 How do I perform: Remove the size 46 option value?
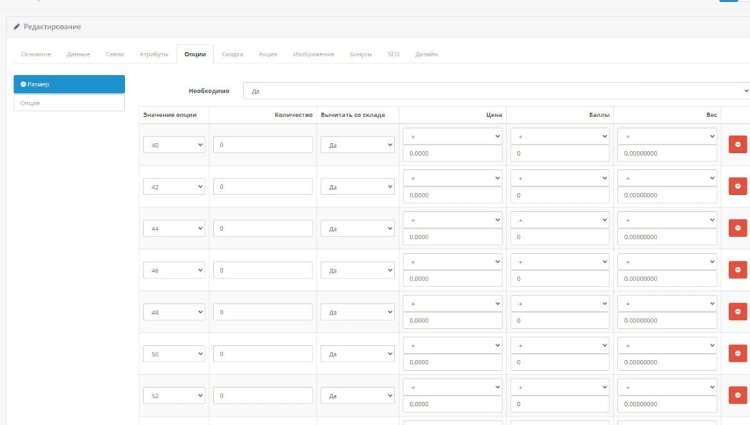coord(738,270)
